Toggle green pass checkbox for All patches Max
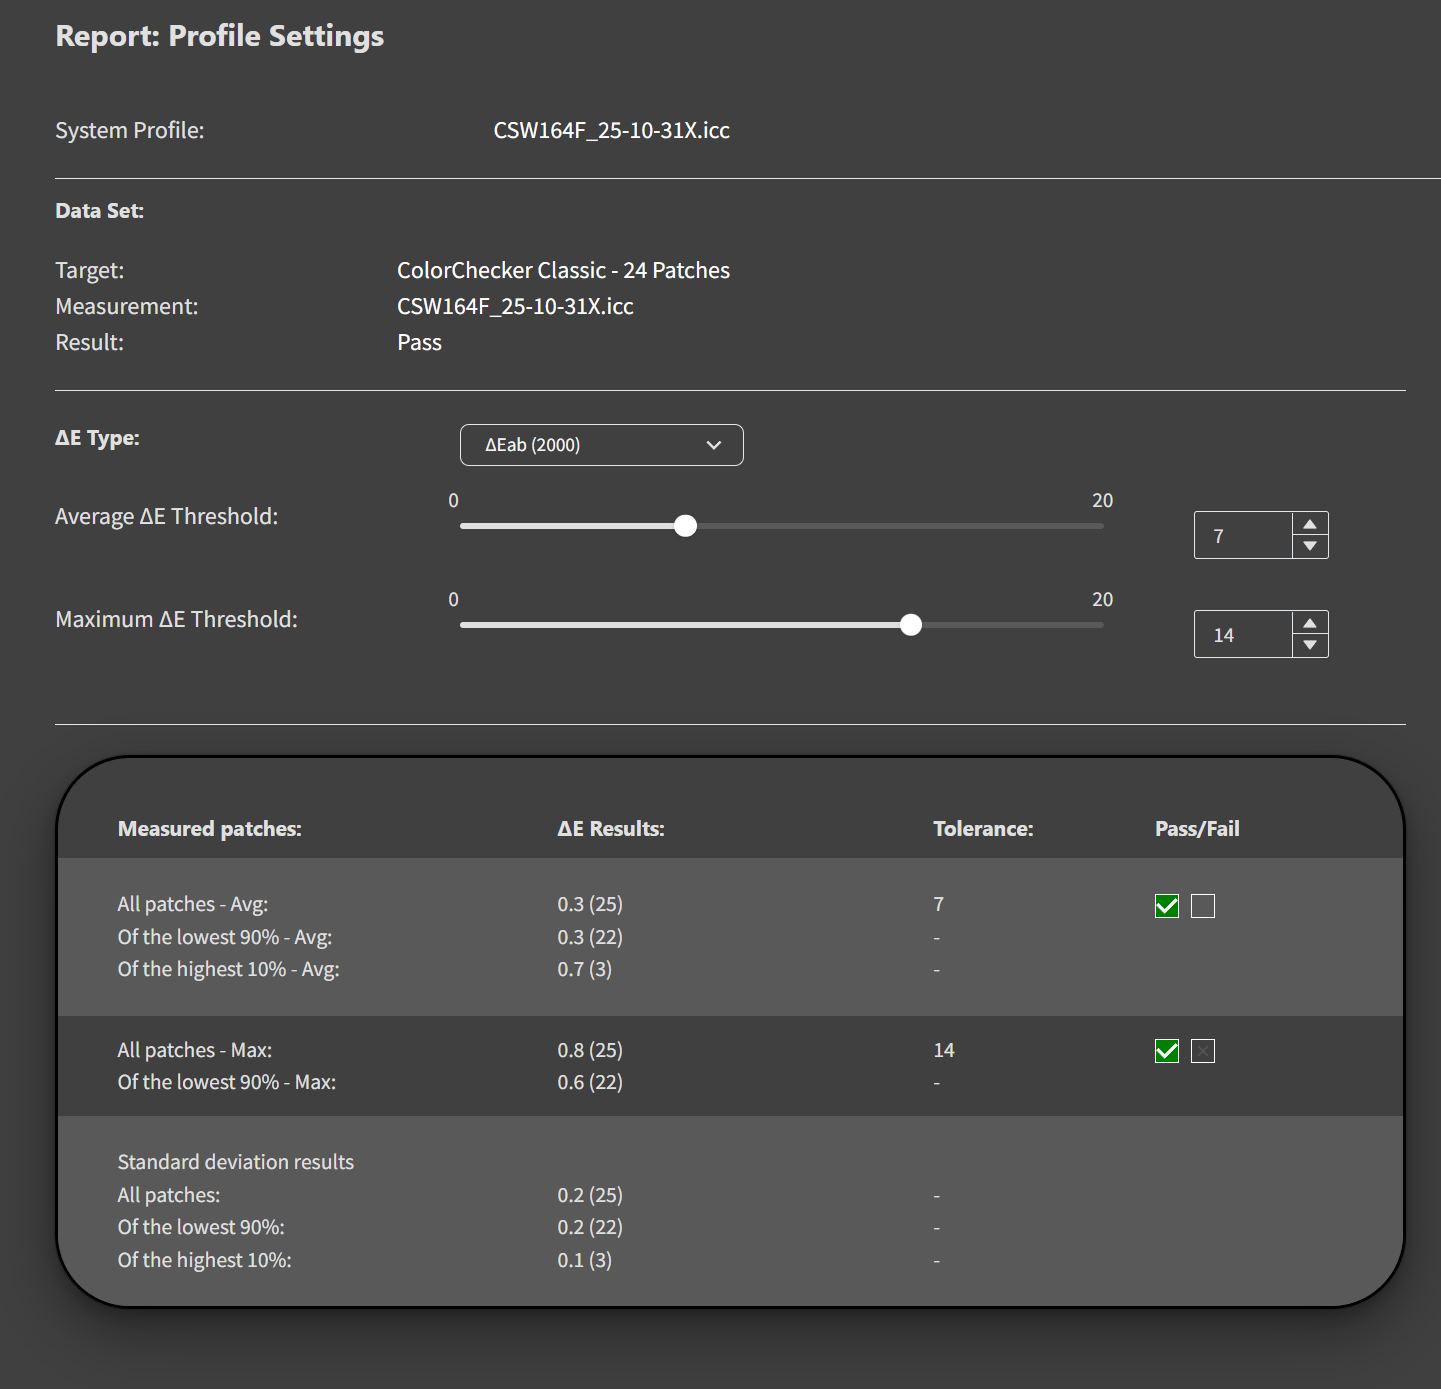 (x=1167, y=1051)
